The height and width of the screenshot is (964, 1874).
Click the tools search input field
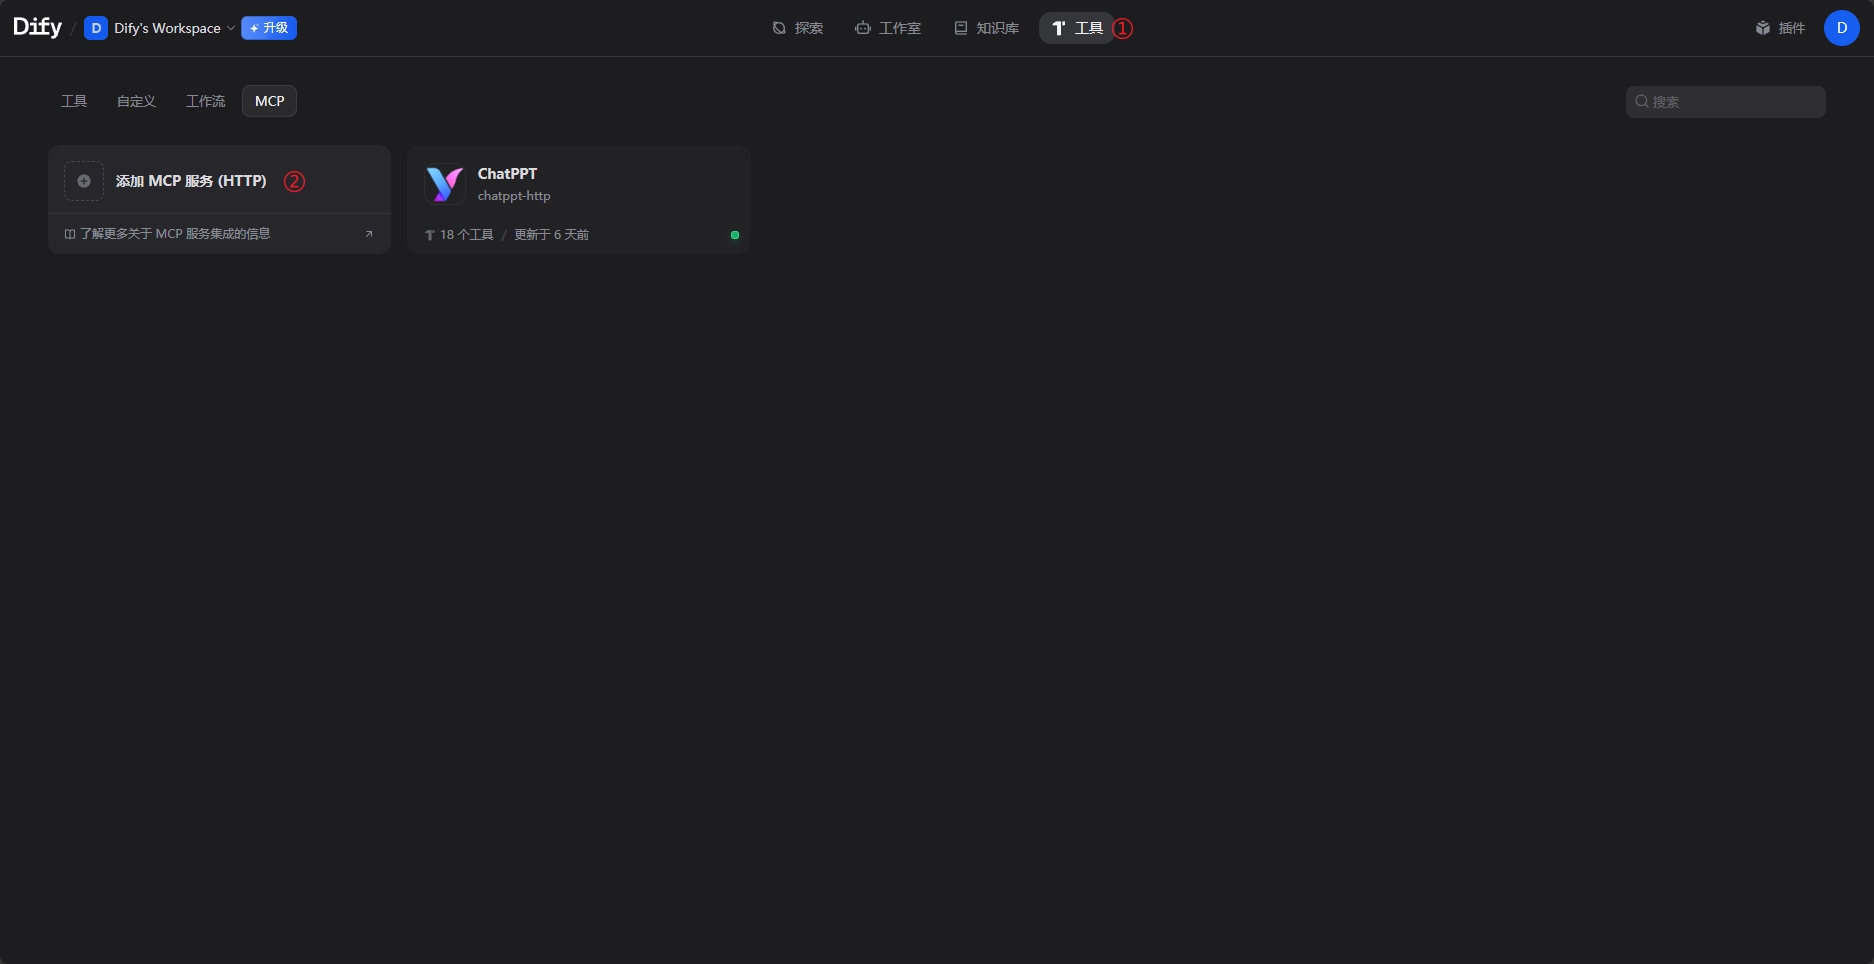1726,102
